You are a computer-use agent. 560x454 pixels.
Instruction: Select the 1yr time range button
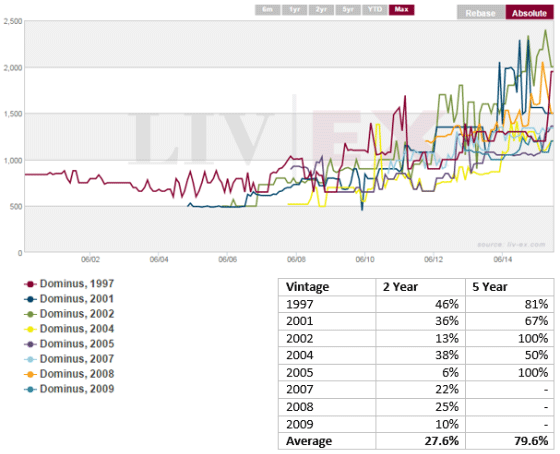(x=294, y=10)
